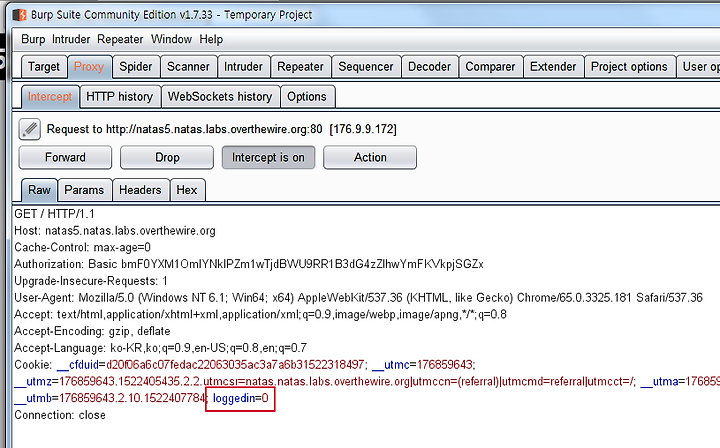Switch to the Target tab
Viewport: 720px width, 448px height.
(x=44, y=67)
